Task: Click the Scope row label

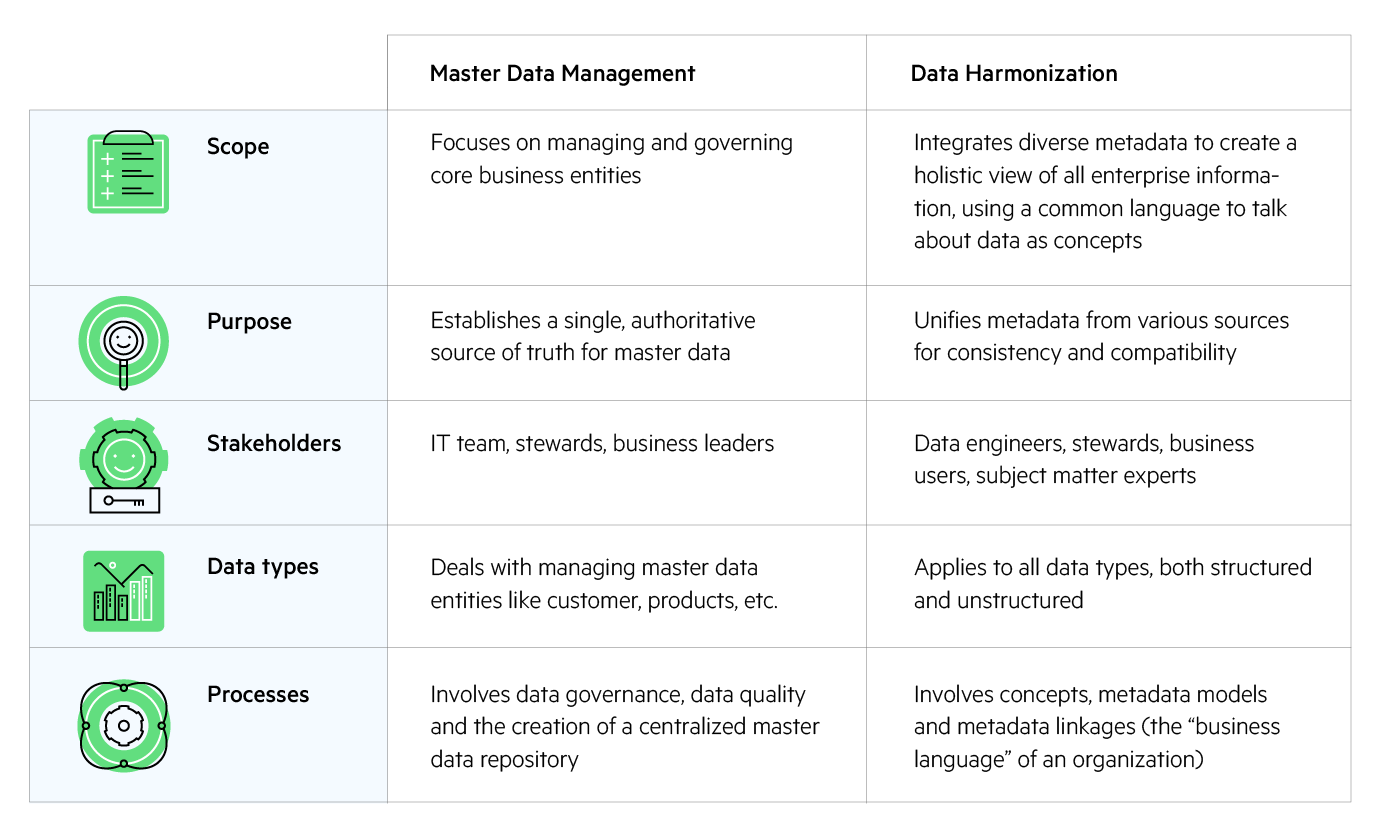Action: pos(238,147)
